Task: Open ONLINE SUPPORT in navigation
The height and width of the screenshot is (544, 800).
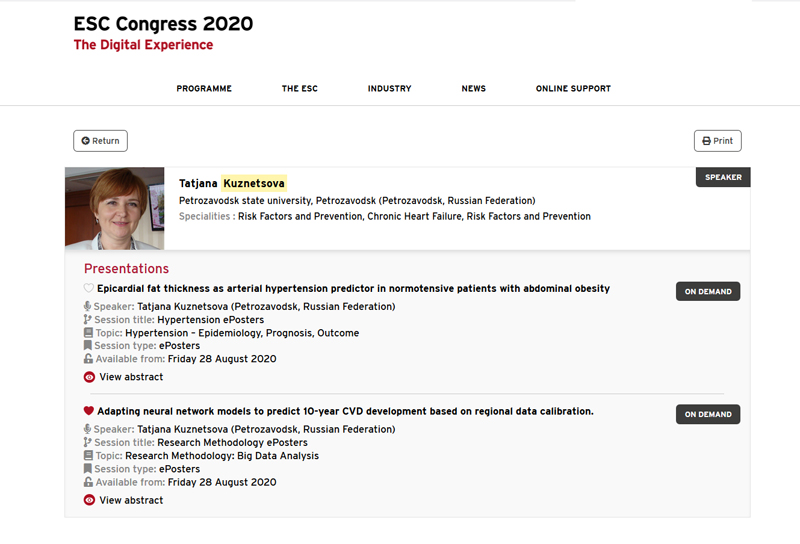Action: pos(573,88)
